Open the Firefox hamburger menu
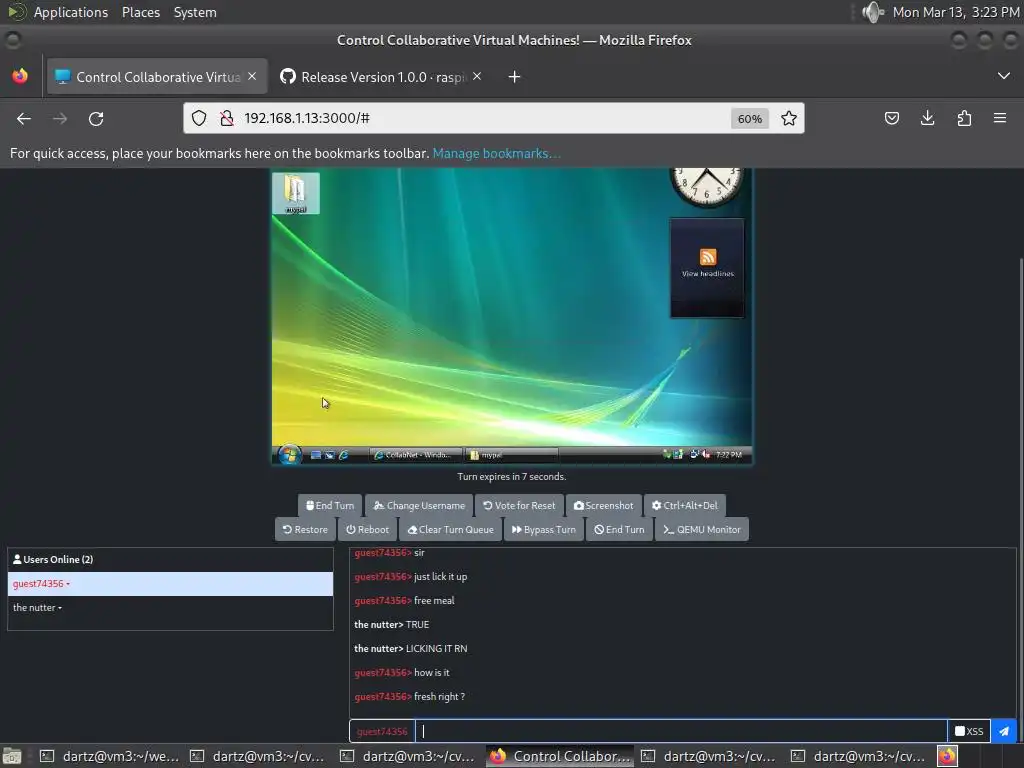 [1000, 118]
